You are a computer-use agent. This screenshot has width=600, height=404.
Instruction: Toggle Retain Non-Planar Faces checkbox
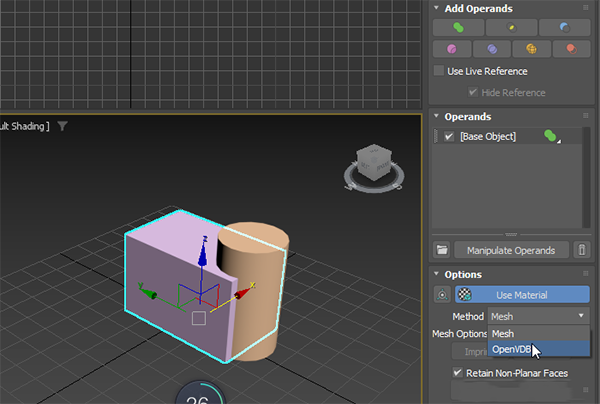click(x=458, y=374)
